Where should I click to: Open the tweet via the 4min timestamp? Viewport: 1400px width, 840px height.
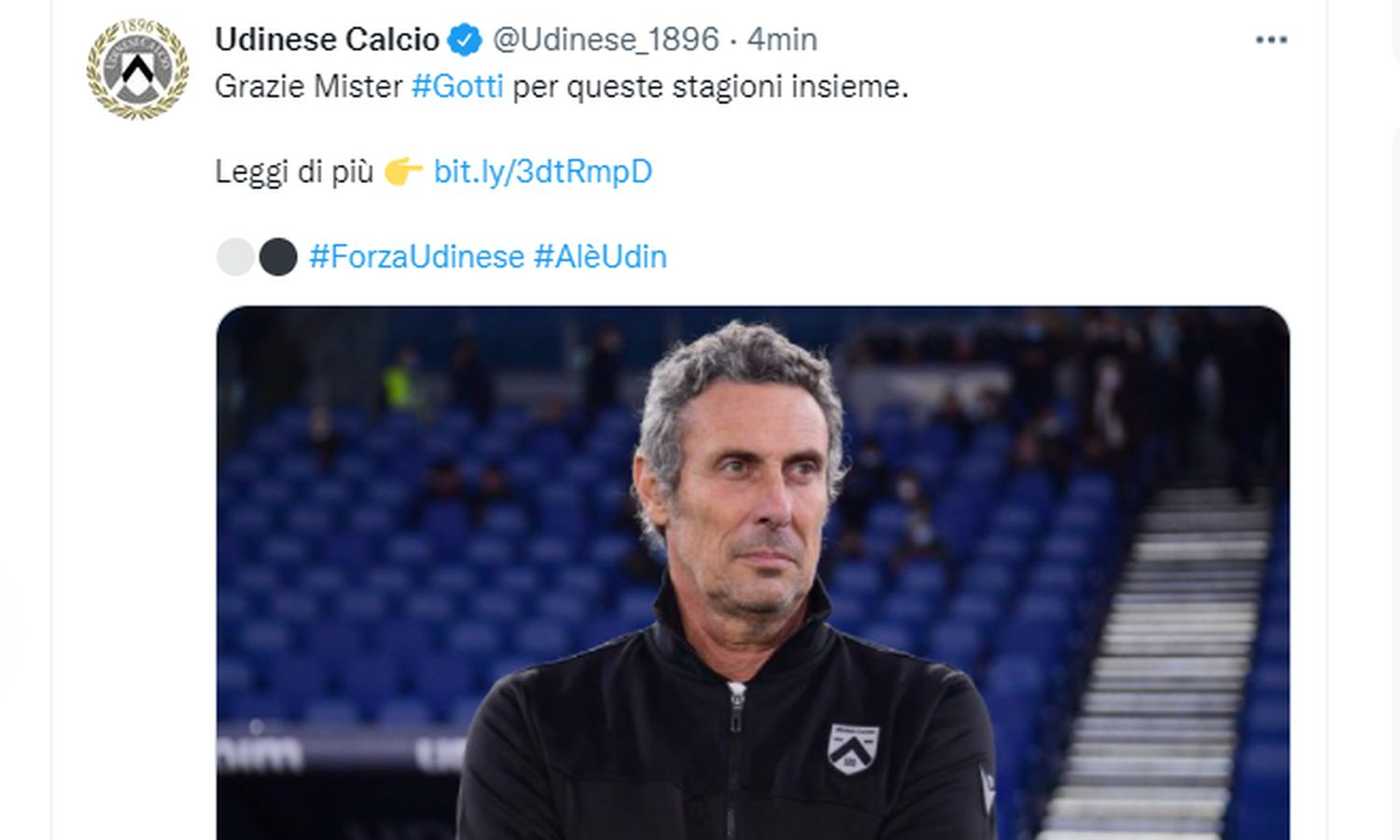pyautogui.click(x=782, y=40)
